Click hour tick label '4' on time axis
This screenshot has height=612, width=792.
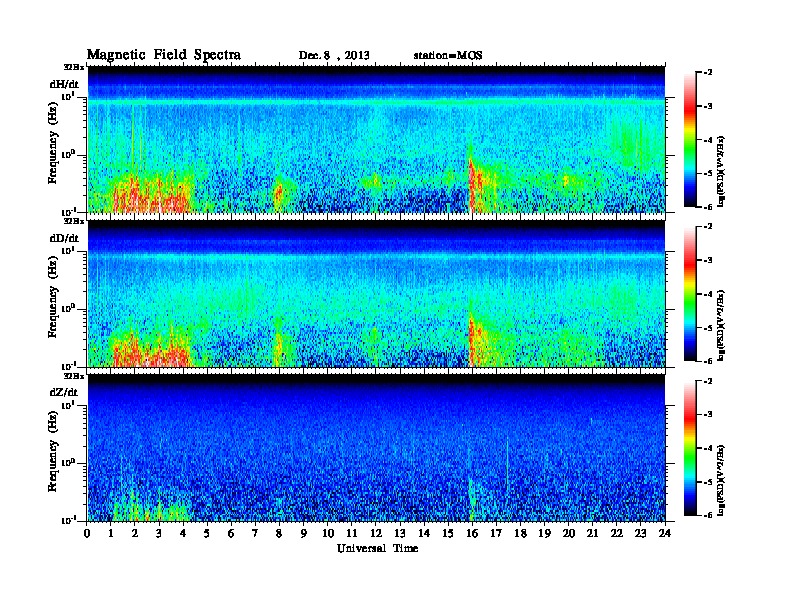(x=183, y=533)
